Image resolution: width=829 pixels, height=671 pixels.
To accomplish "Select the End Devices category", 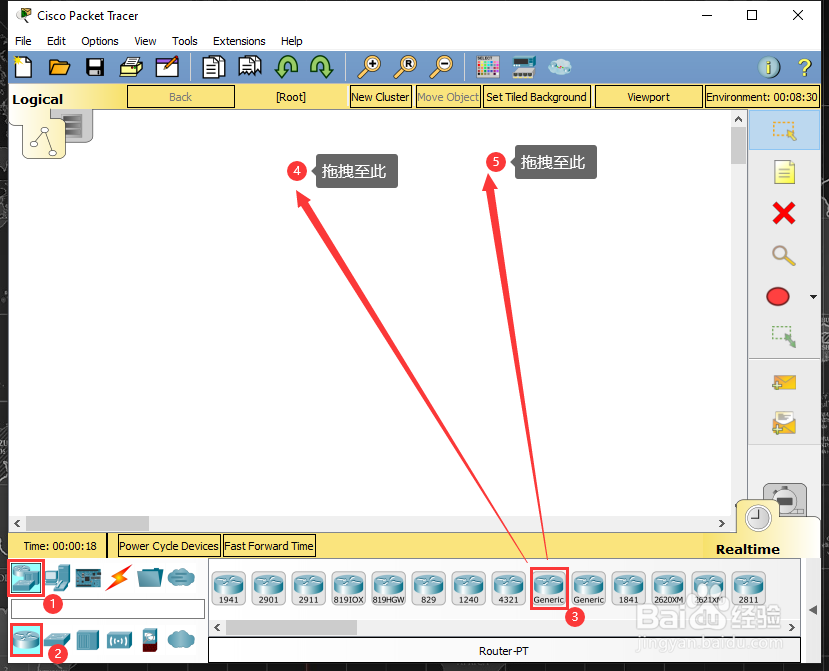I will [58, 577].
